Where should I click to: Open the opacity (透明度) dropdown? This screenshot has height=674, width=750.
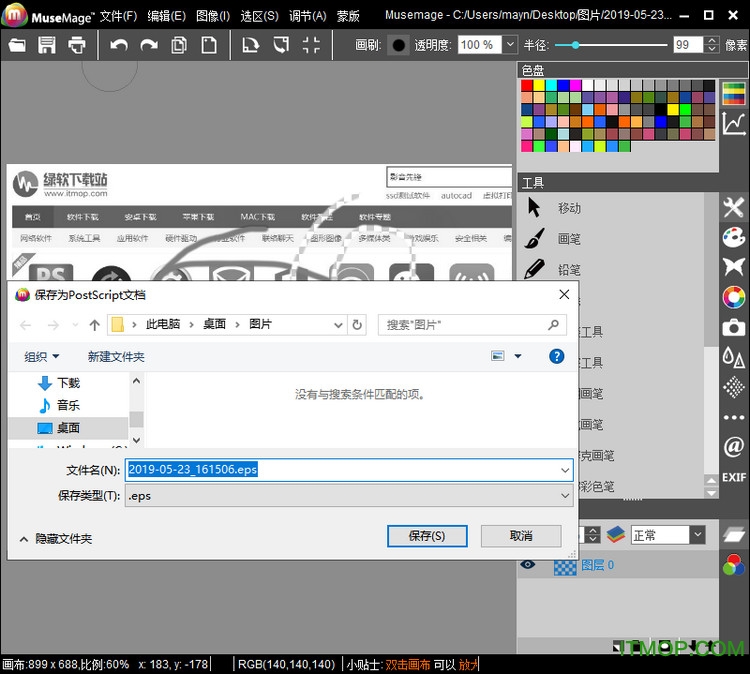click(510, 45)
